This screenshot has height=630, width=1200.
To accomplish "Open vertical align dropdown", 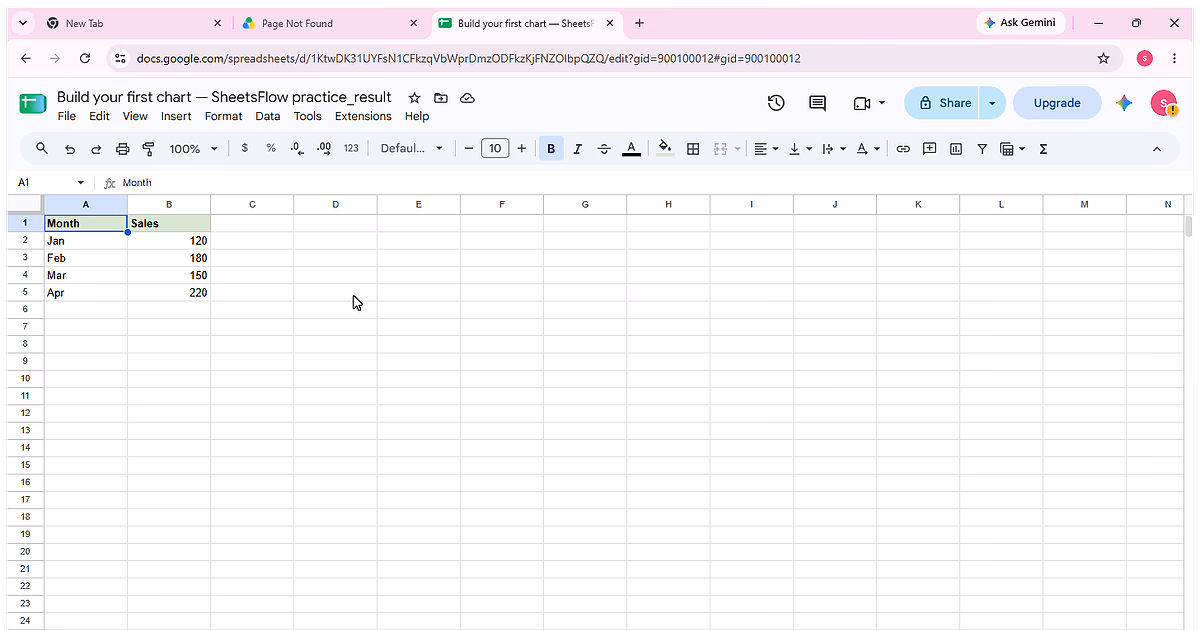I will click(800, 148).
